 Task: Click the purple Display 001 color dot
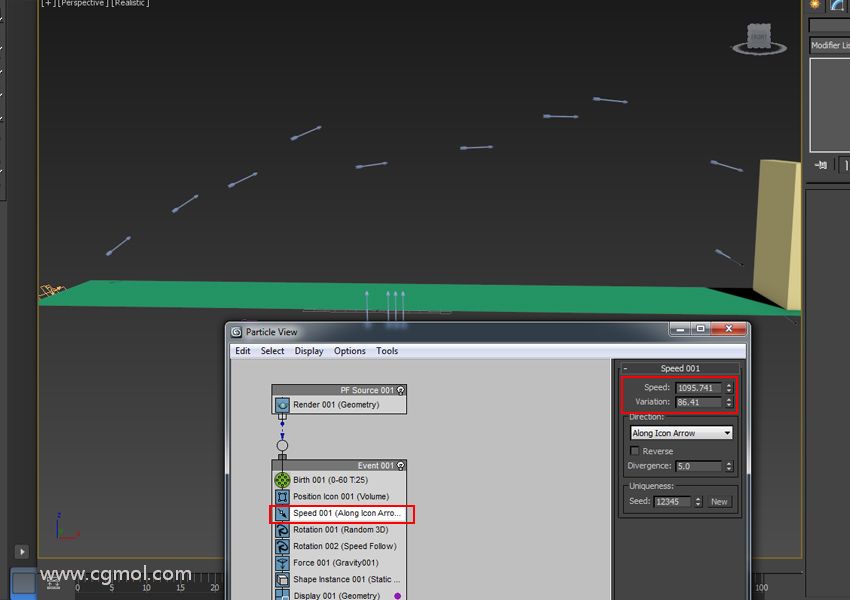click(x=397, y=596)
